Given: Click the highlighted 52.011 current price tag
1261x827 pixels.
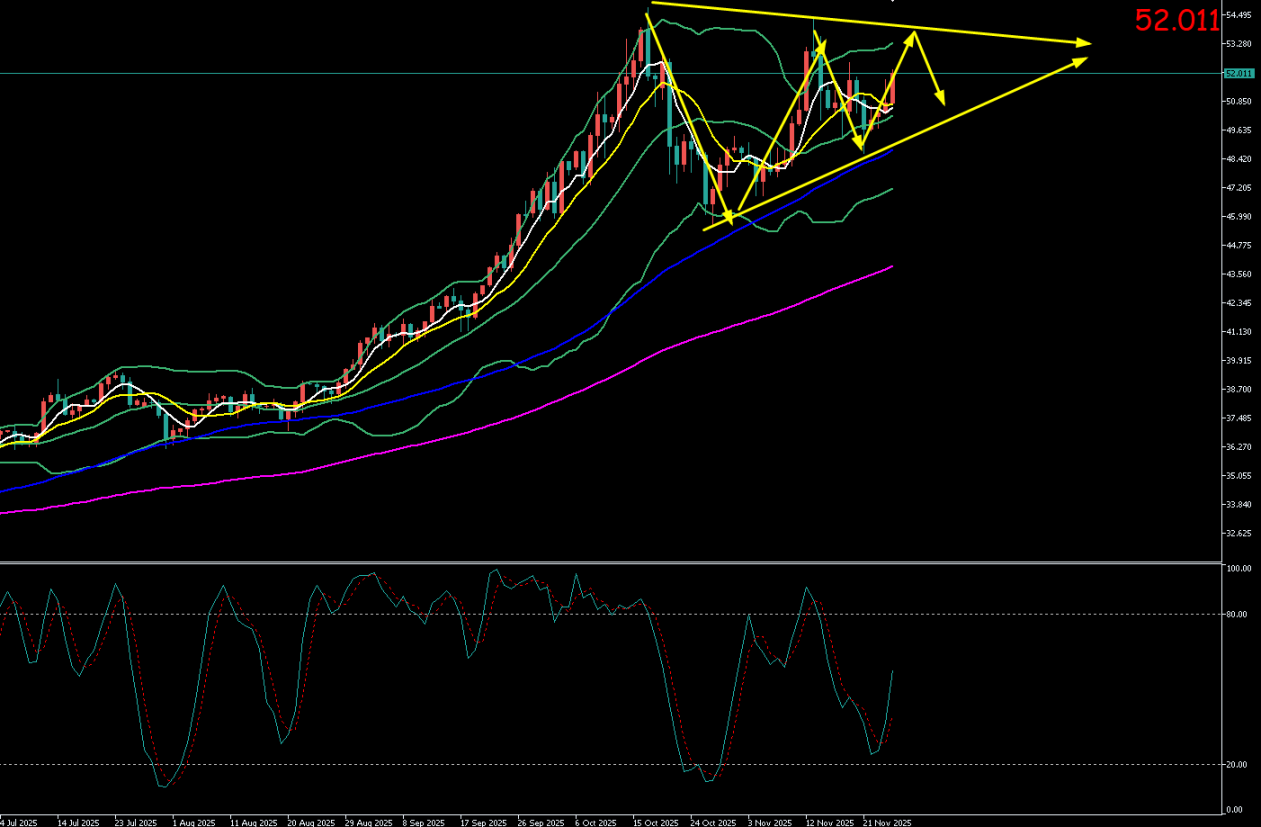Looking at the screenshot, I should click(x=1238, y=73).
